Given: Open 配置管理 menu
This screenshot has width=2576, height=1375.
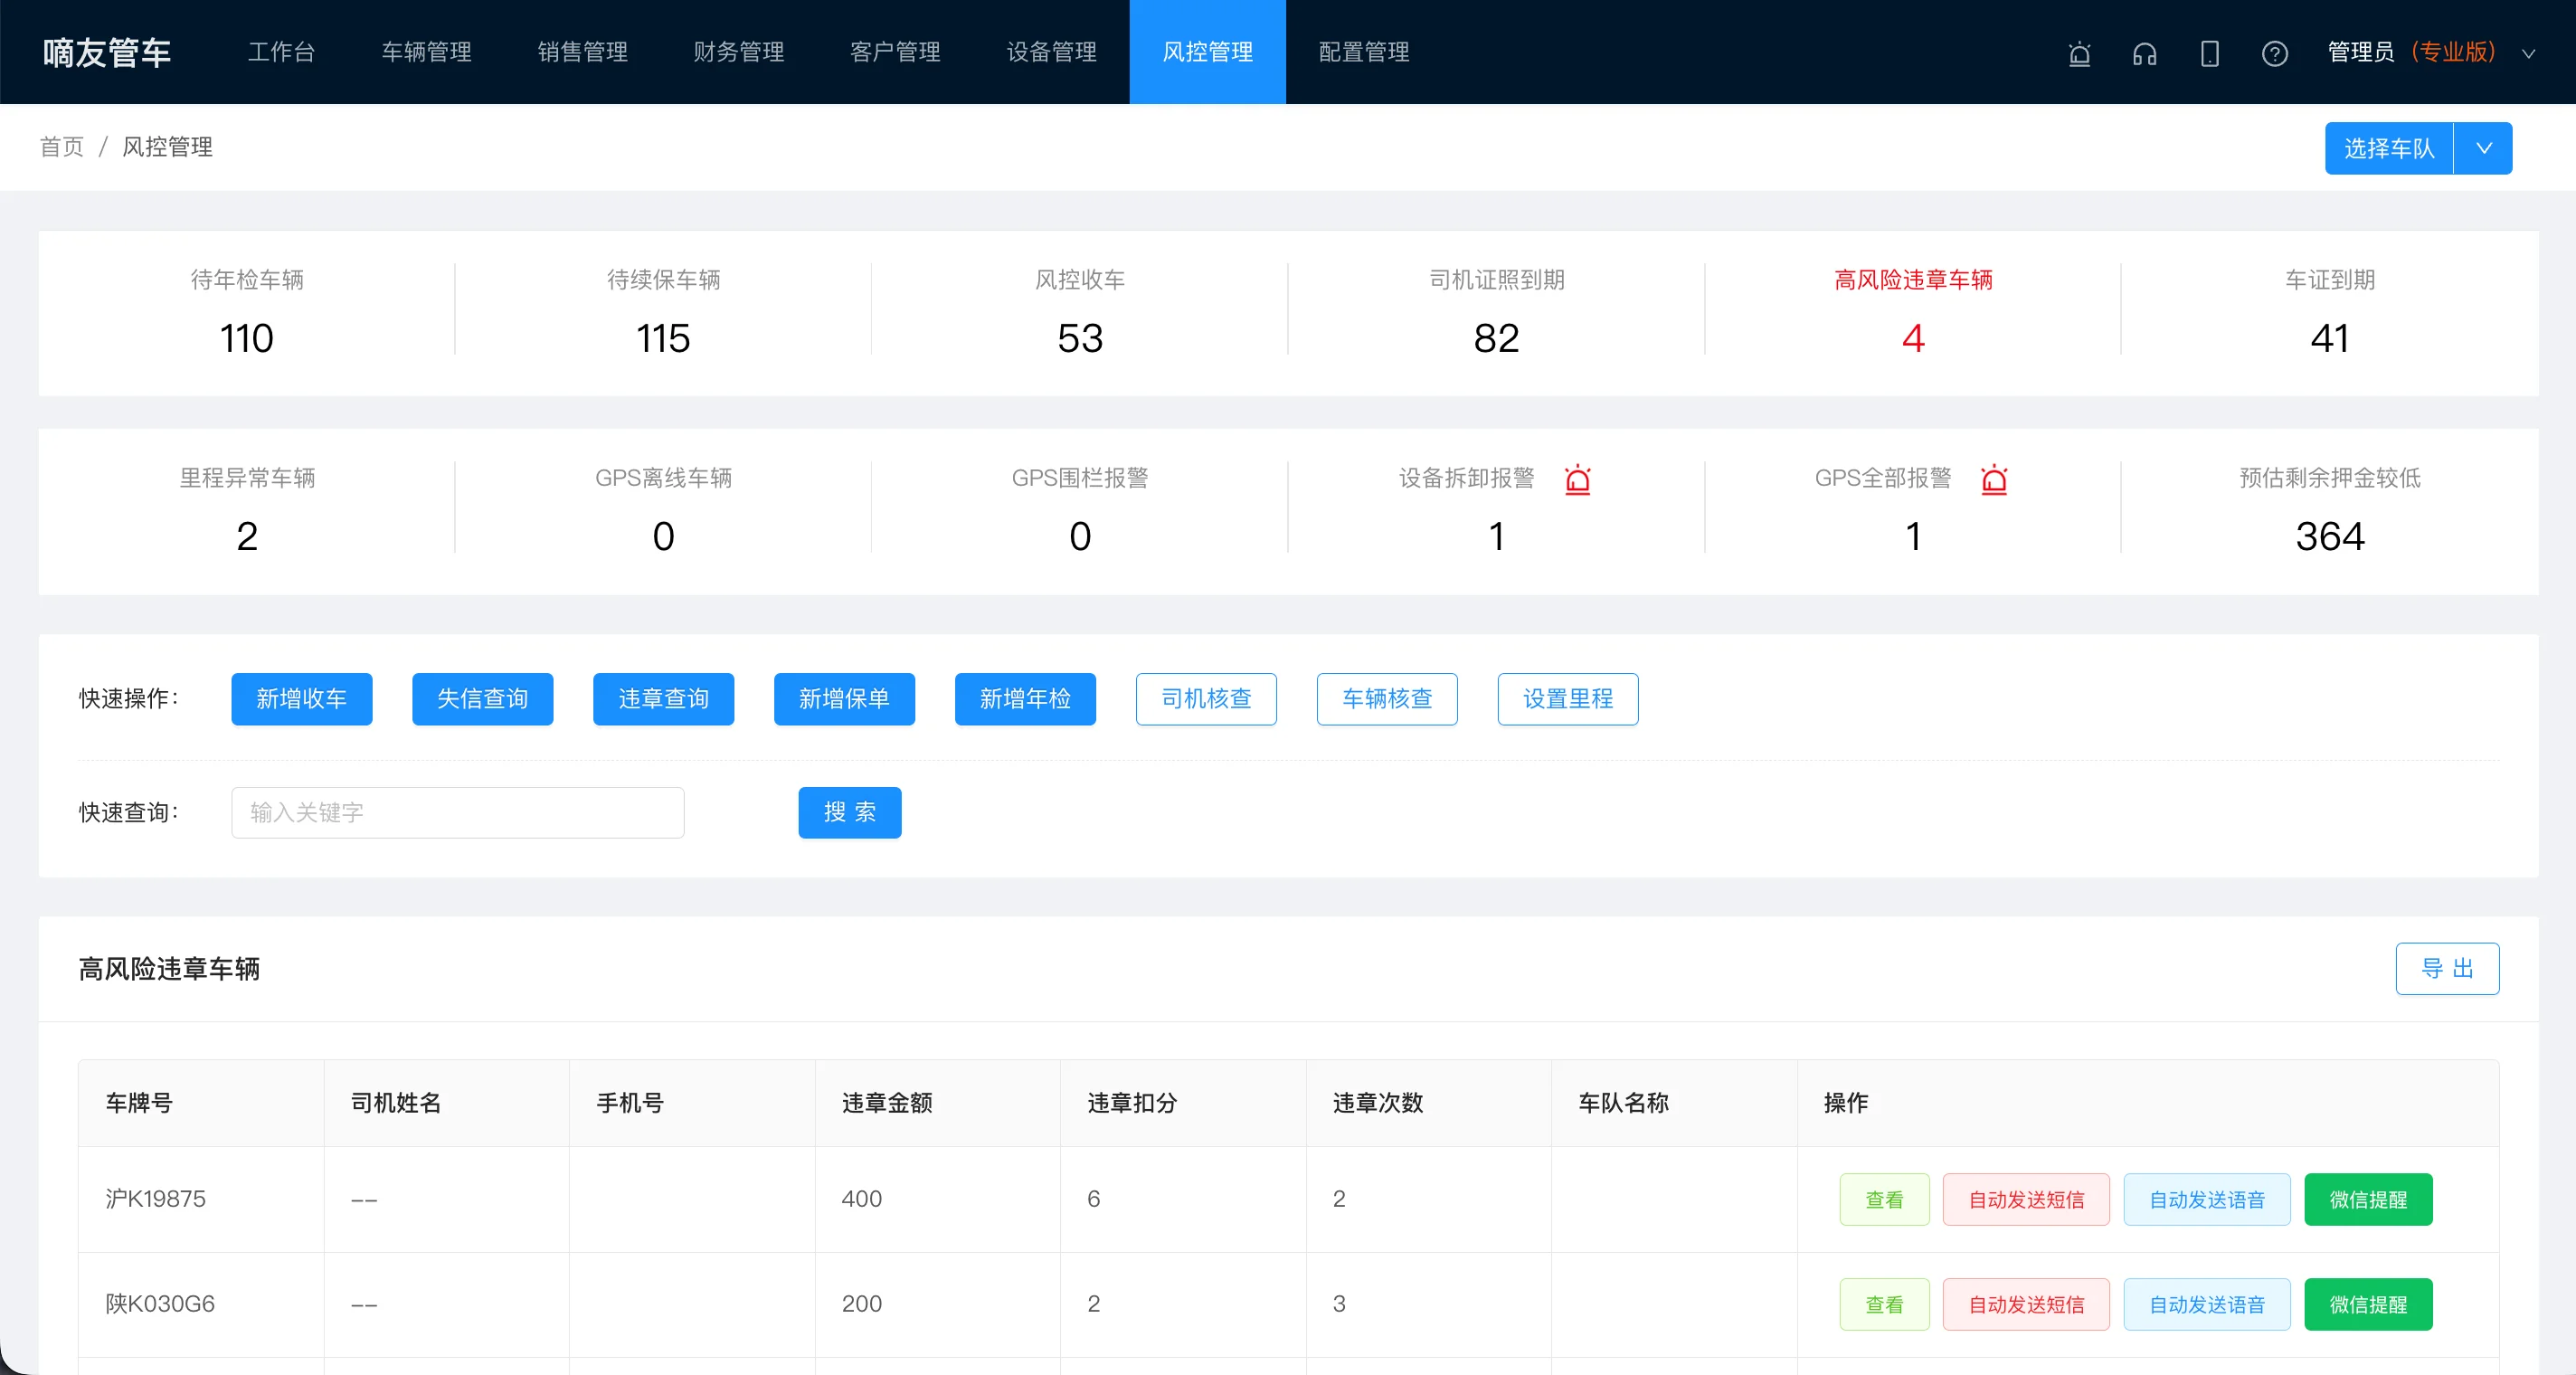Looking at the screenshot, I should tap(1364, 52).
